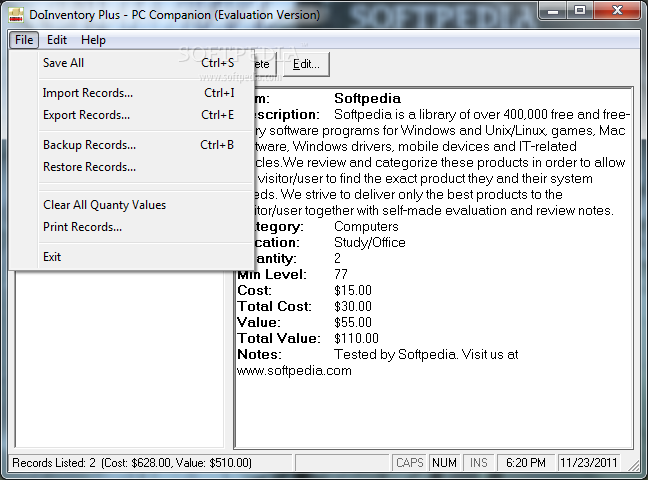Click the Total Cost: label
This screenshot has width=648, height=480.
tap(274, 306)
